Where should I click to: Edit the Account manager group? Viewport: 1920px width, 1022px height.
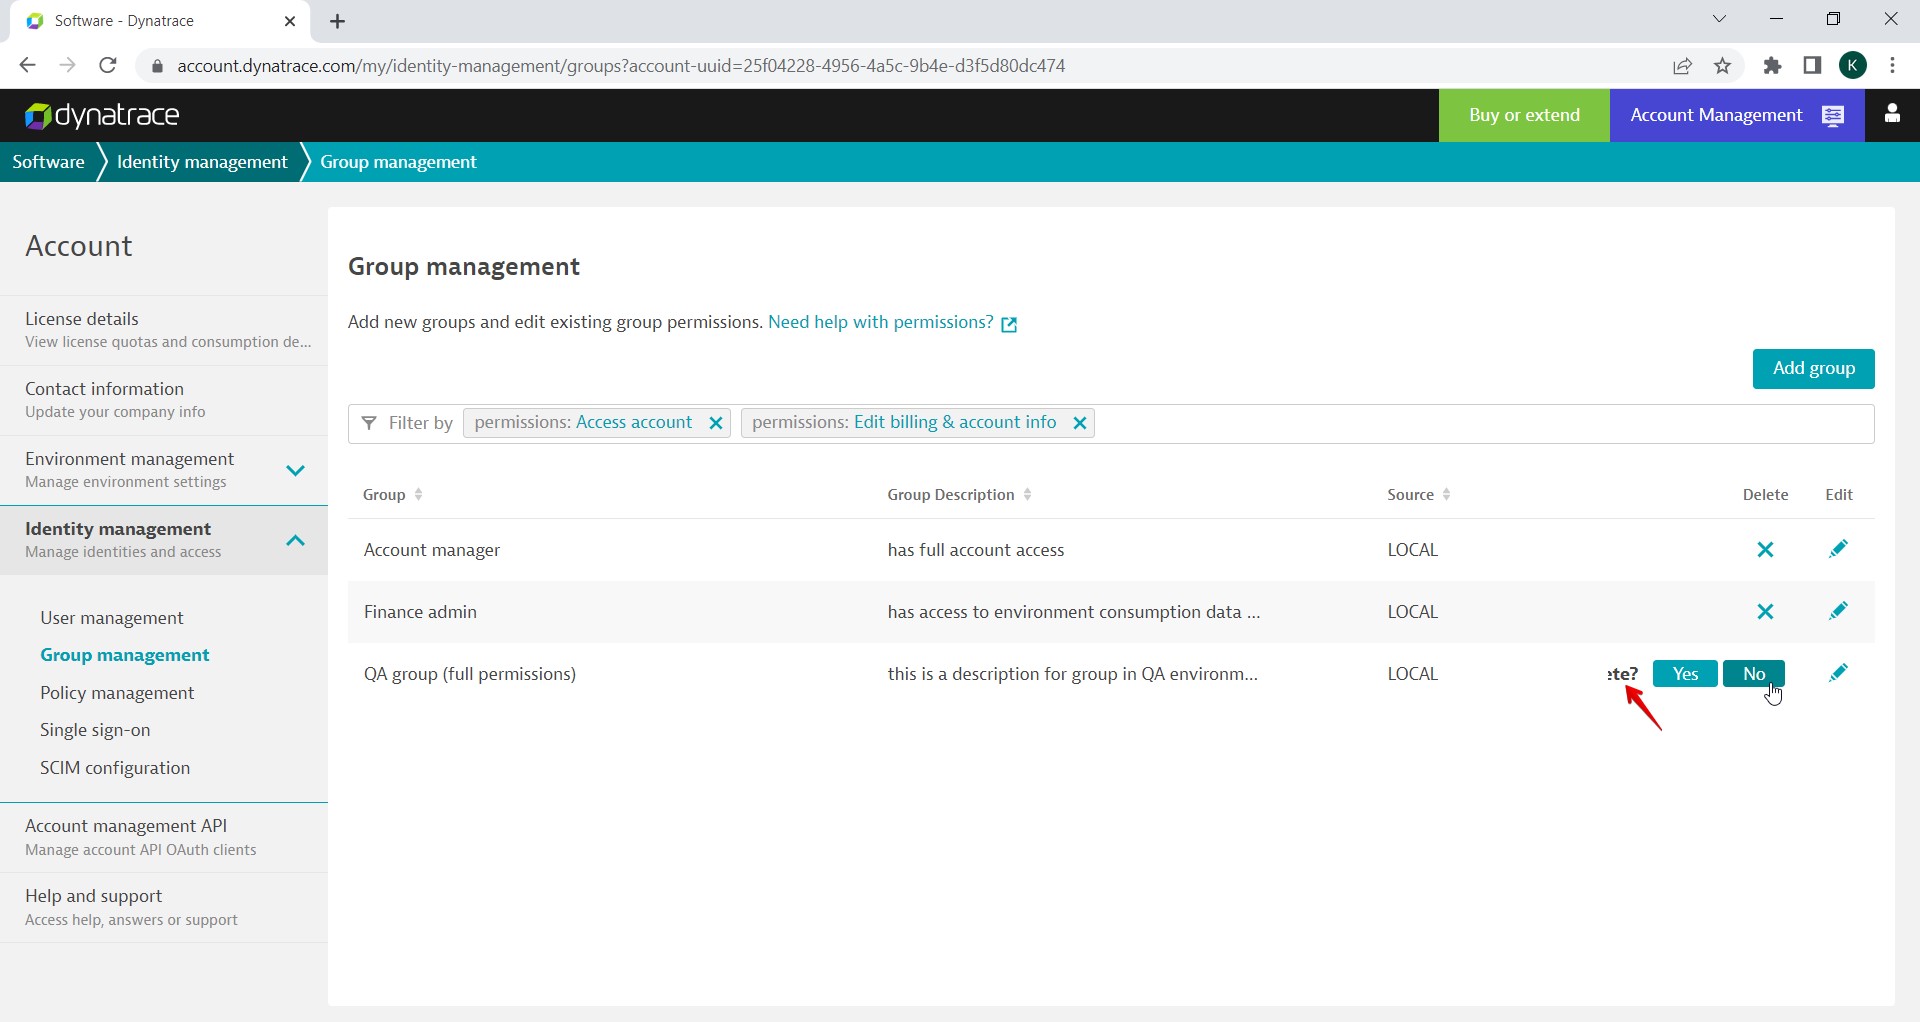(x=1838, y=549)
